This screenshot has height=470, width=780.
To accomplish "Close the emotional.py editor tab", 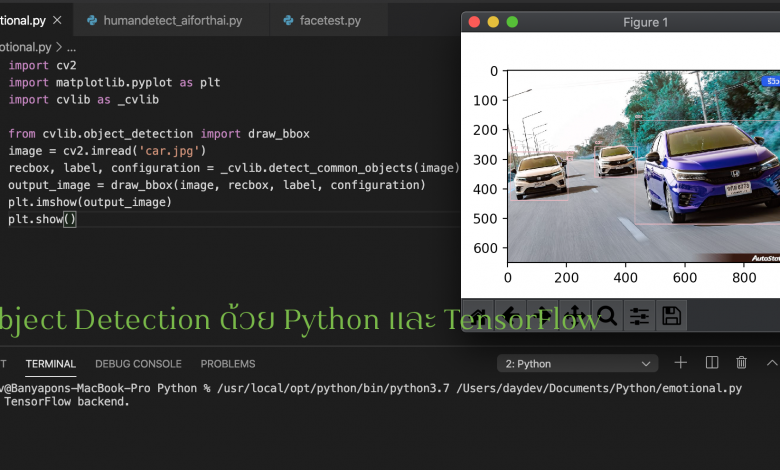I will (57, 20).
